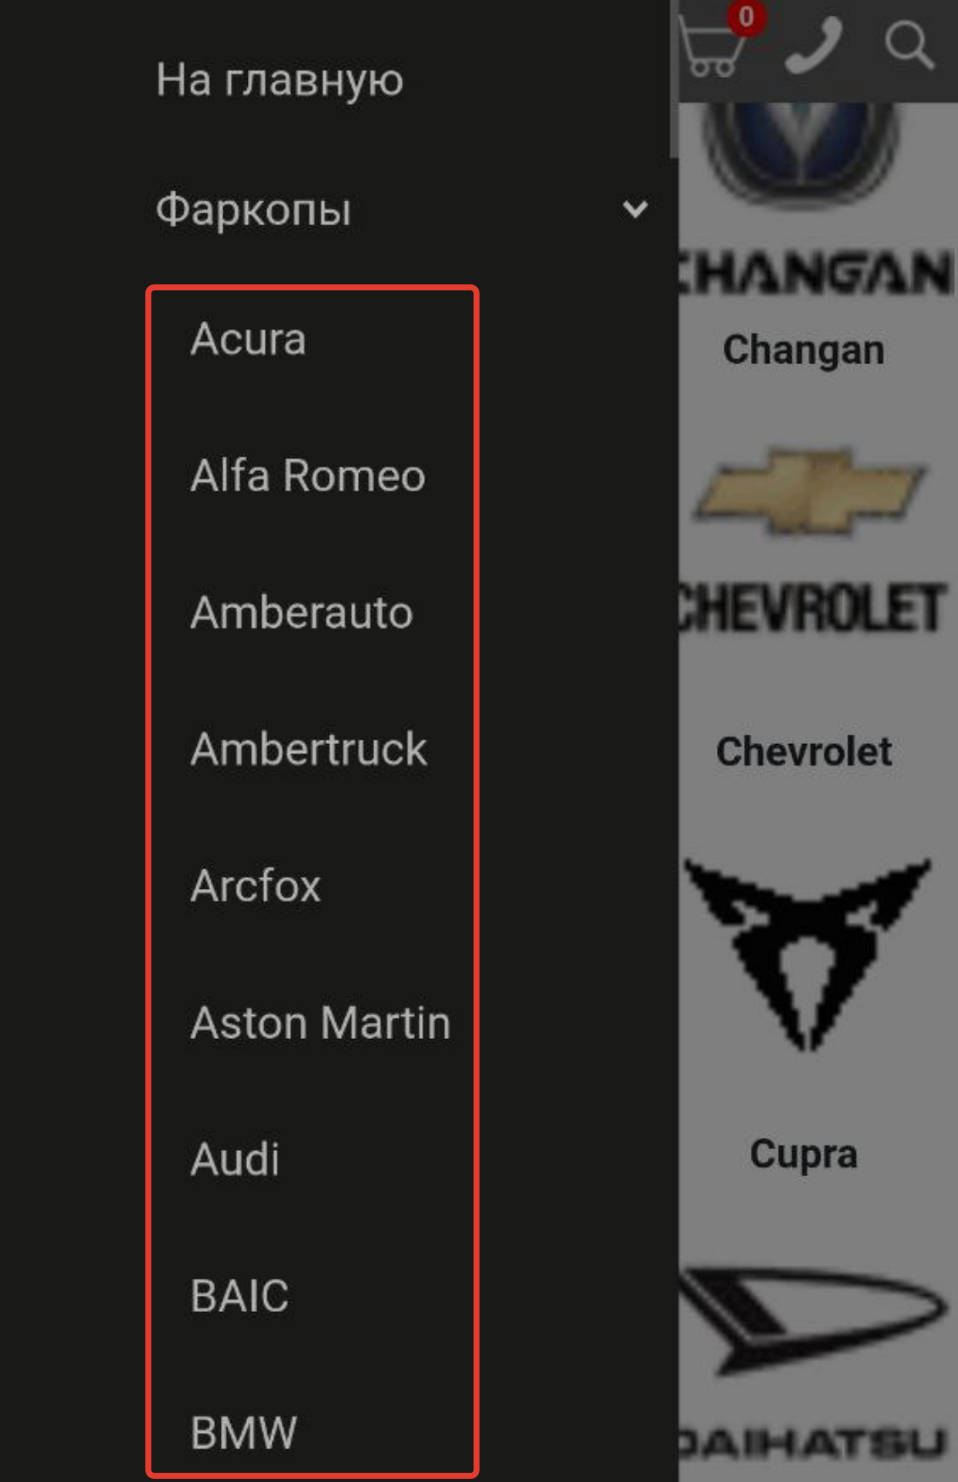The height and width of the screenshot is (1482, 958).
Task: Open the Фаркопы menu item
Action: point(253,210)
